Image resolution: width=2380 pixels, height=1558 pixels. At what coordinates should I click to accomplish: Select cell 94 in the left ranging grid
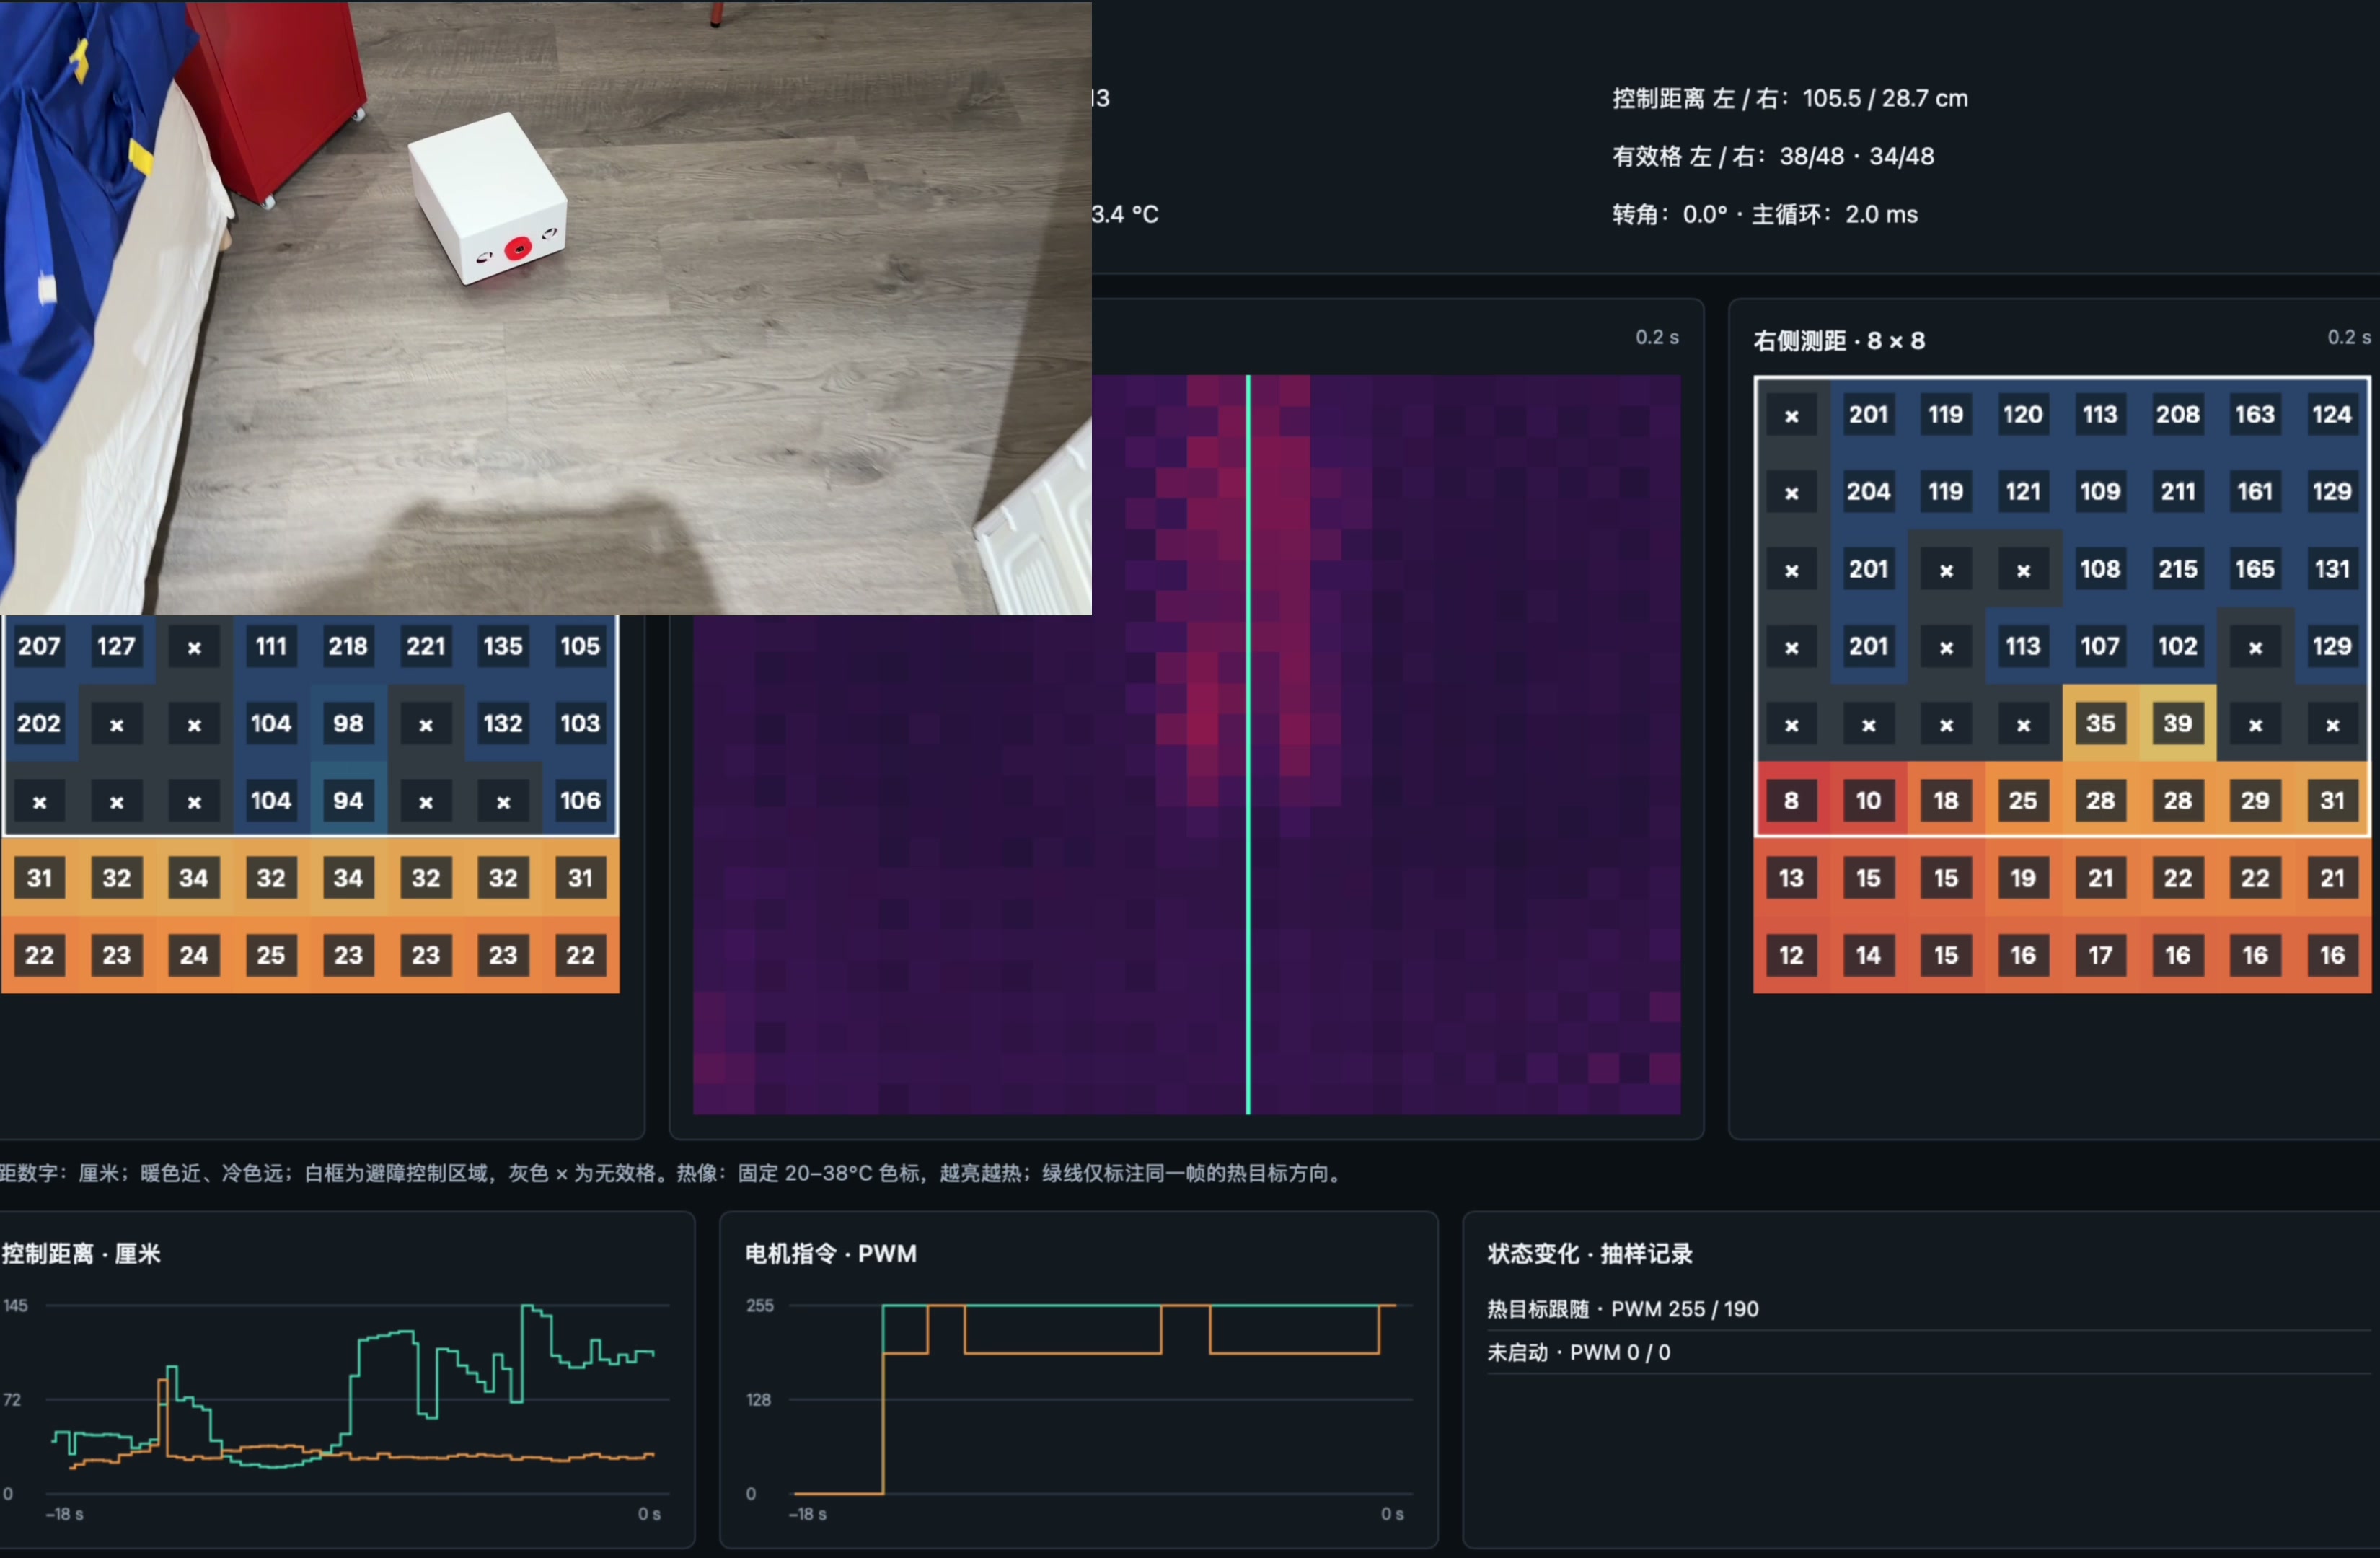[x=348, y=800]
